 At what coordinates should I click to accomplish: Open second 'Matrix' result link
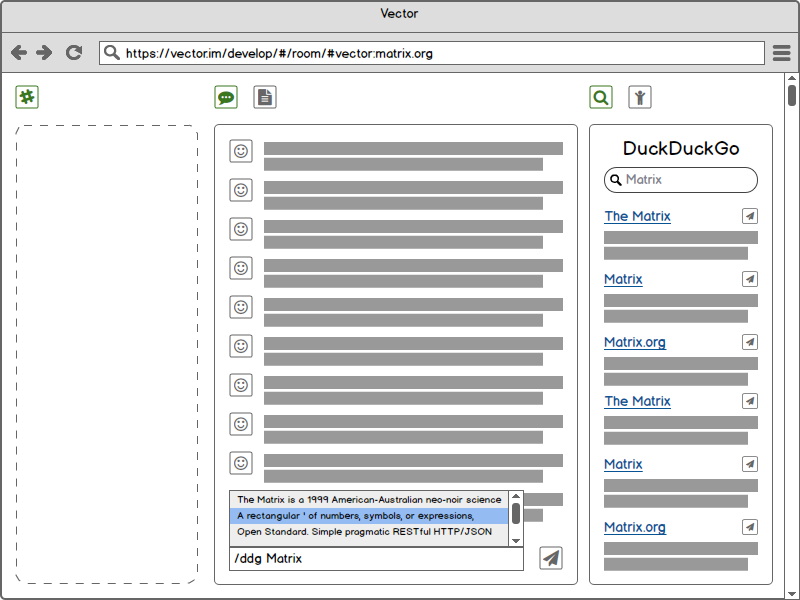click(623, 464)
